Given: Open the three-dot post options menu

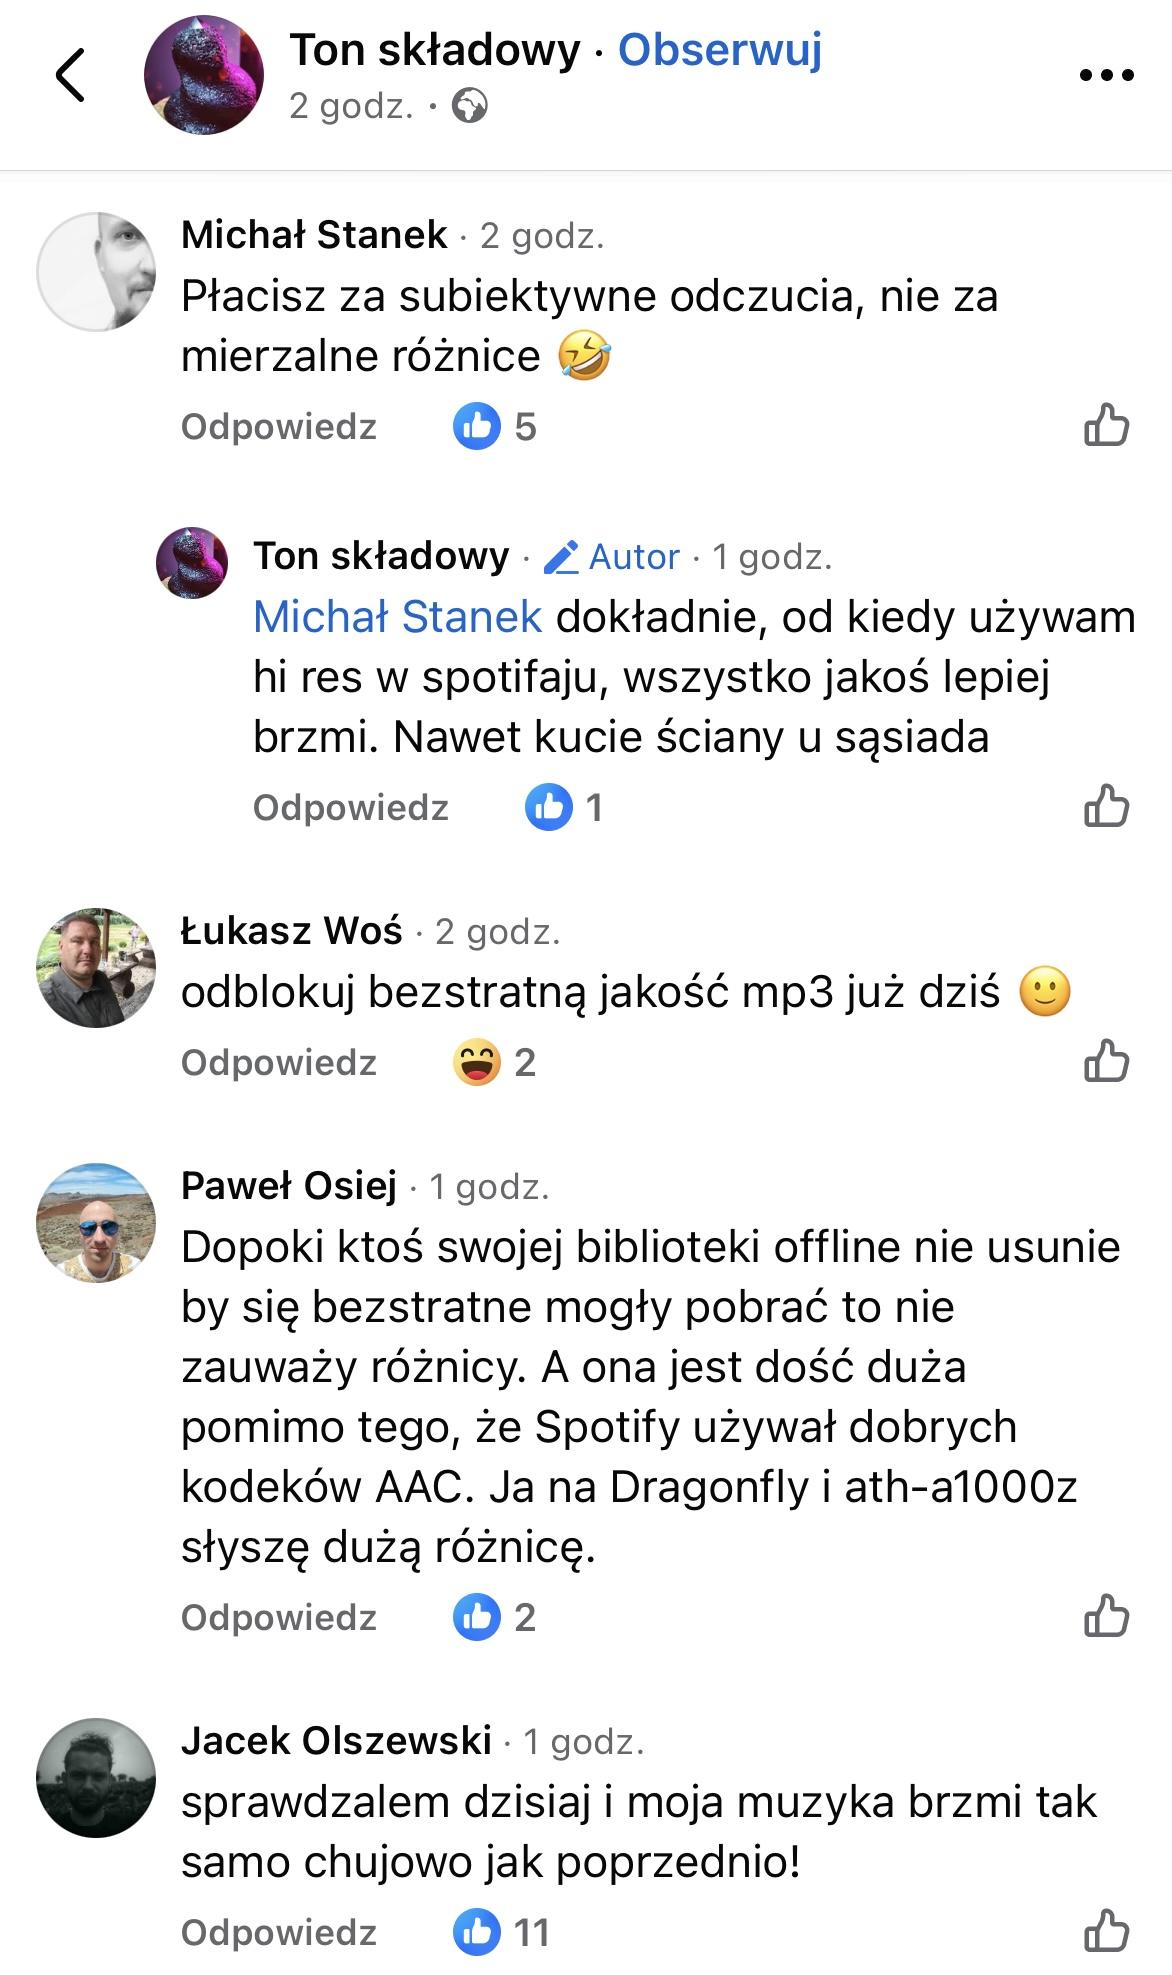Looking at the screenshot, I should click(x=1107, y=75).
